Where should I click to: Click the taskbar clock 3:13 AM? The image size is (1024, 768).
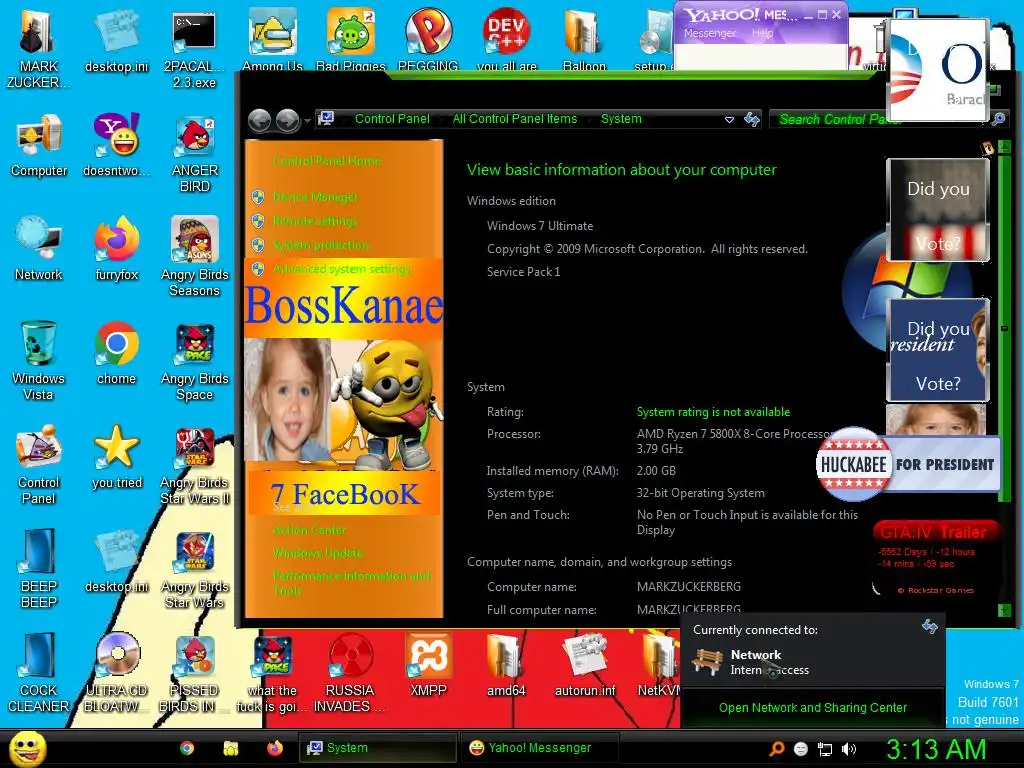935,749
